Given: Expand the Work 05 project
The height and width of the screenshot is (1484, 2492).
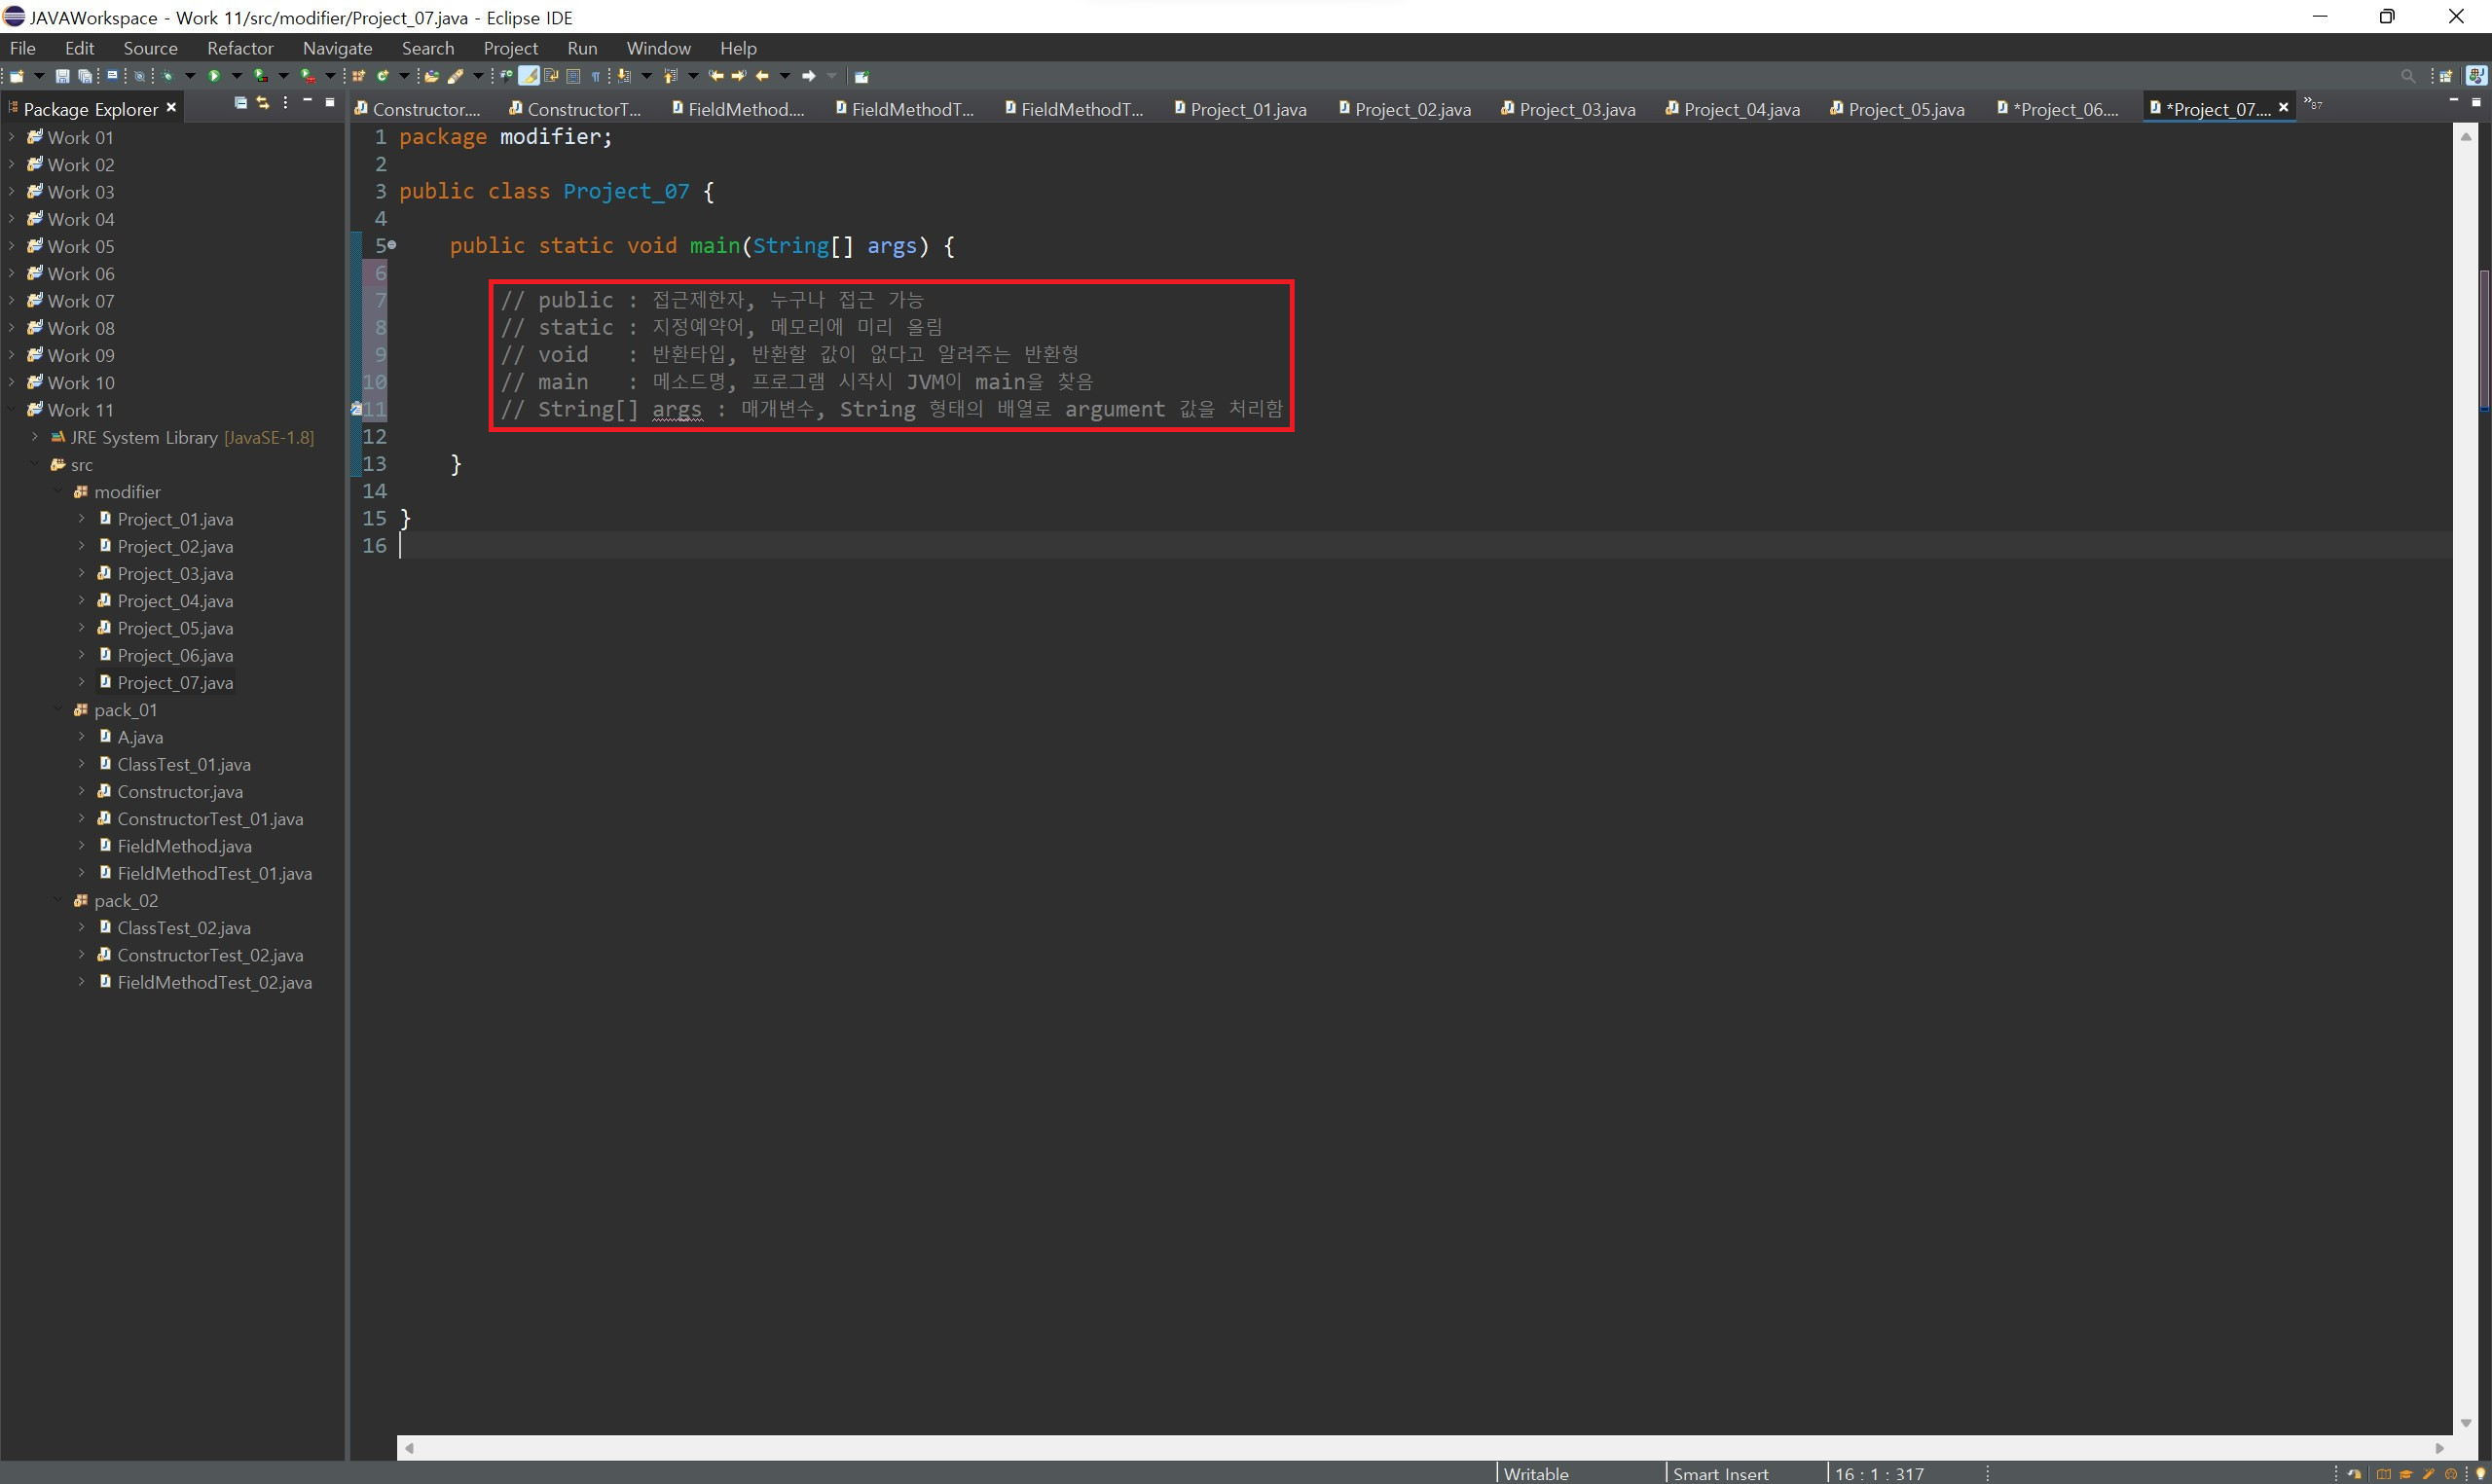Looking at the screenshot, I should pyautogui.click(x=11, y=246).
